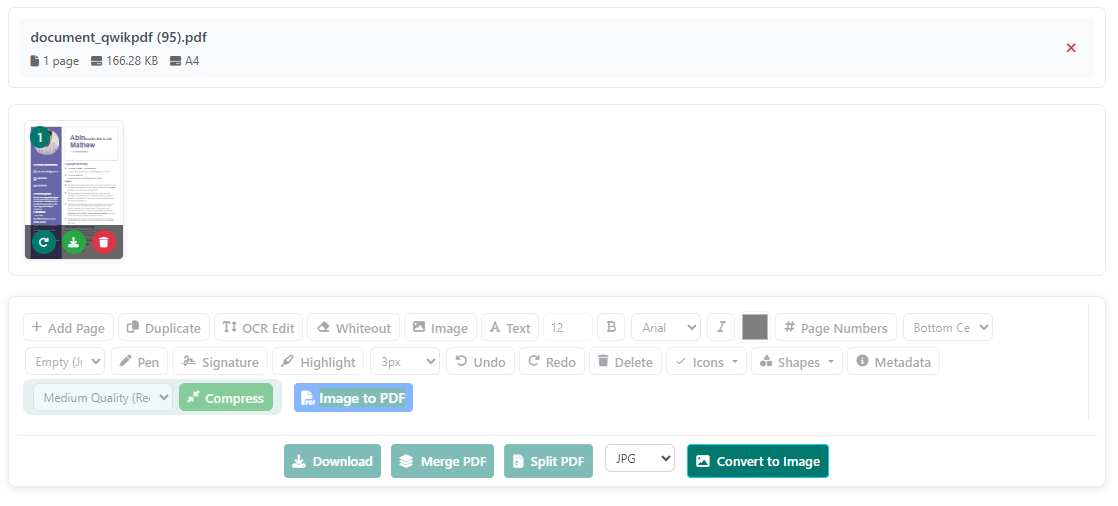The height and width of the screenshot is (506, 1118).
Task: Add Page Numbers to the document
Action: pos(836,328)
